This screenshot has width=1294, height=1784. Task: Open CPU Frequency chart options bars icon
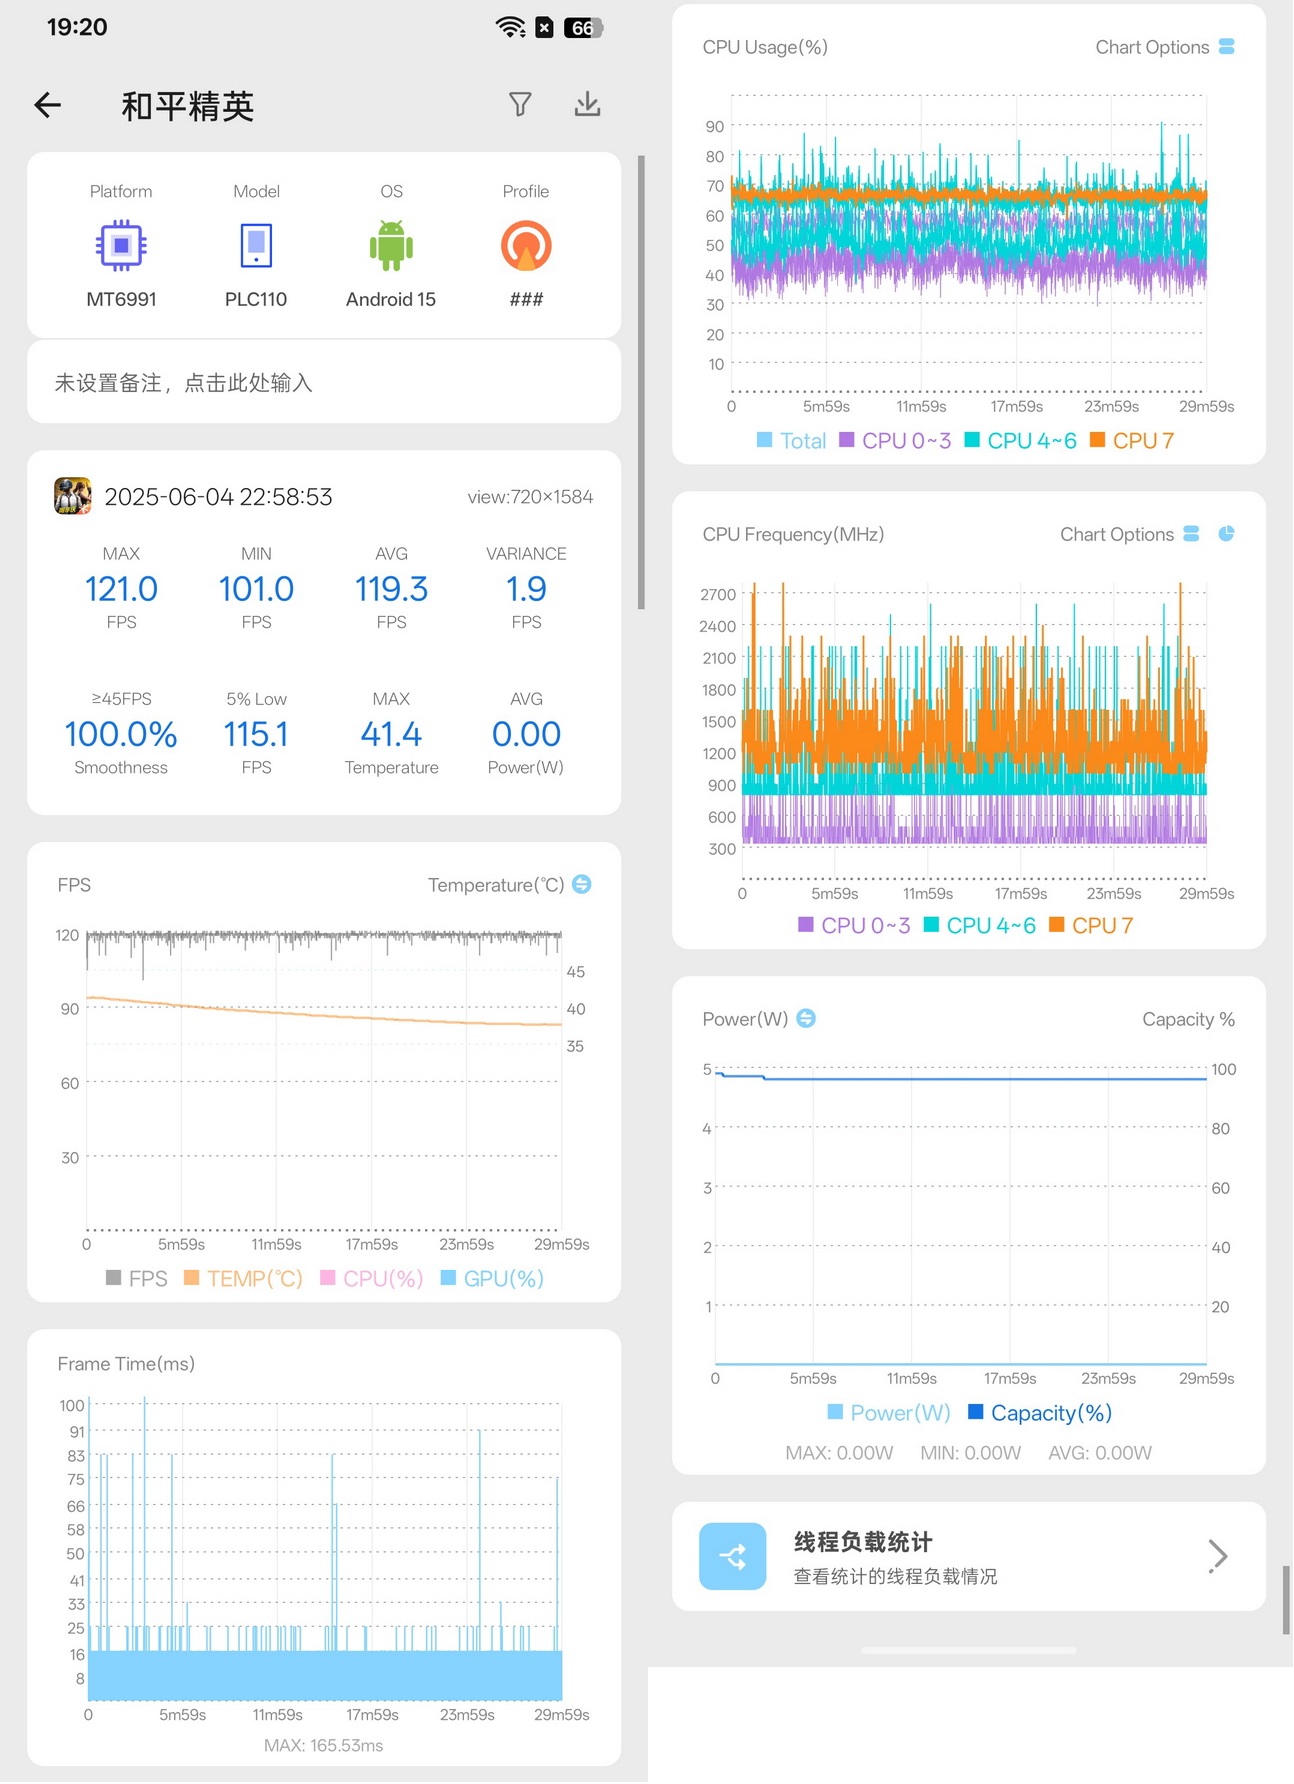click(1191, 534)
